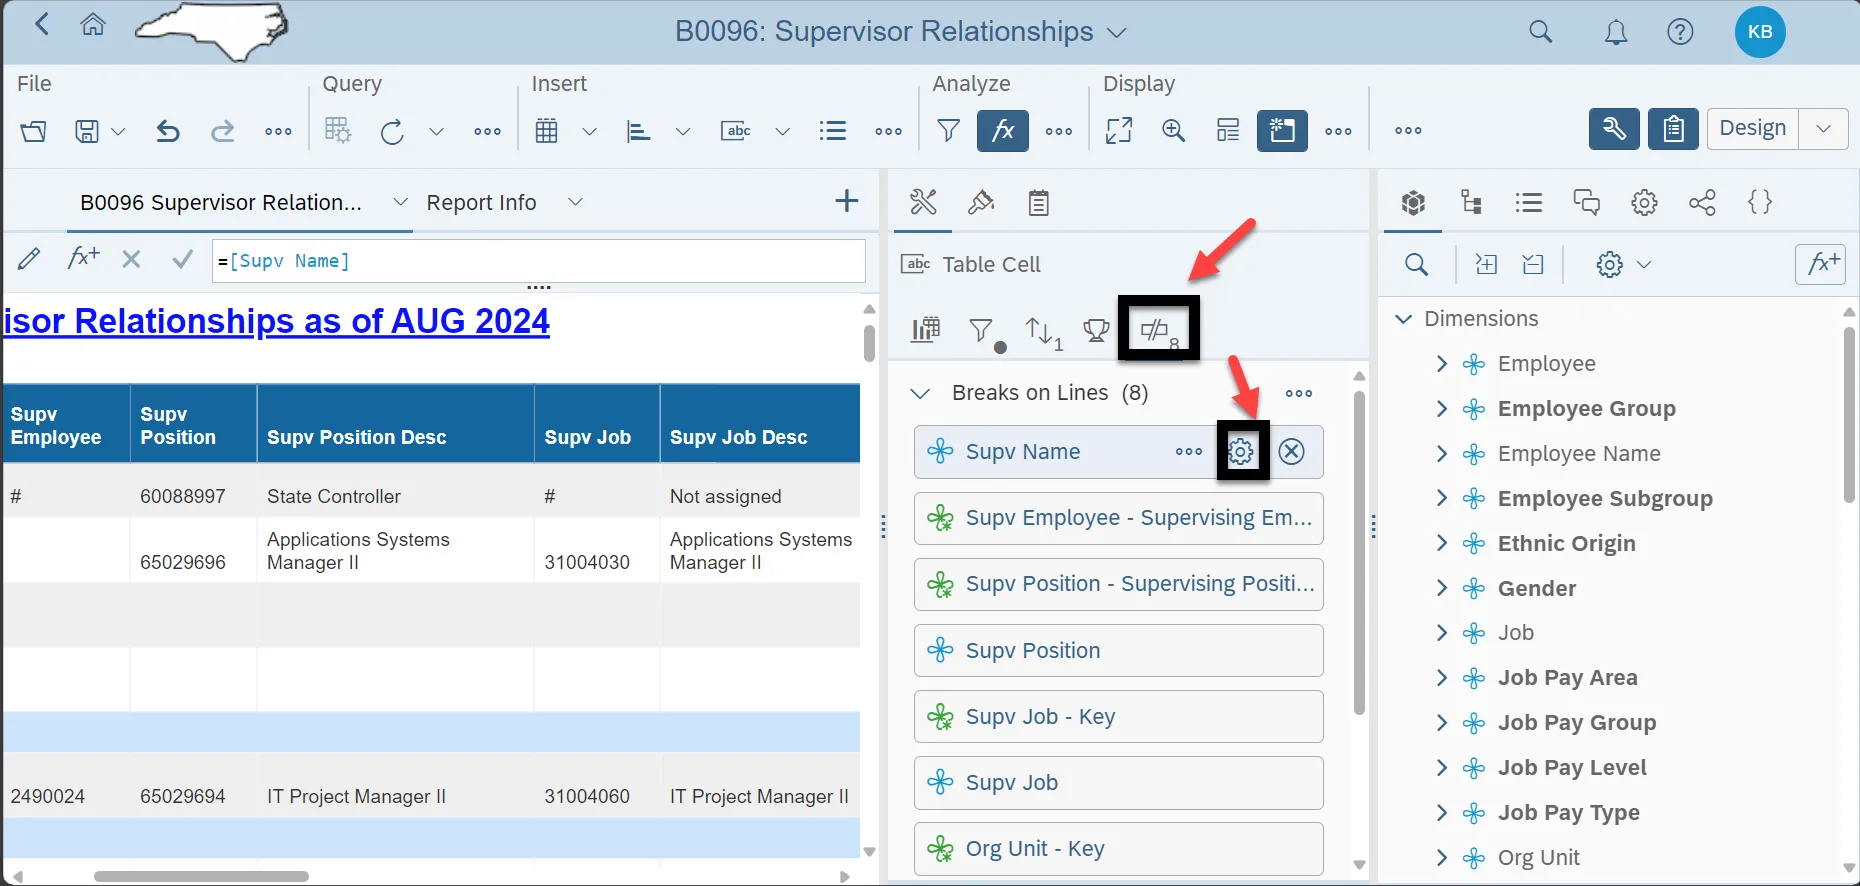This screenshot has width=1860, height=886.
Task: Click the Breaks icon in Table Cell panel
Action: point(1158,329)
